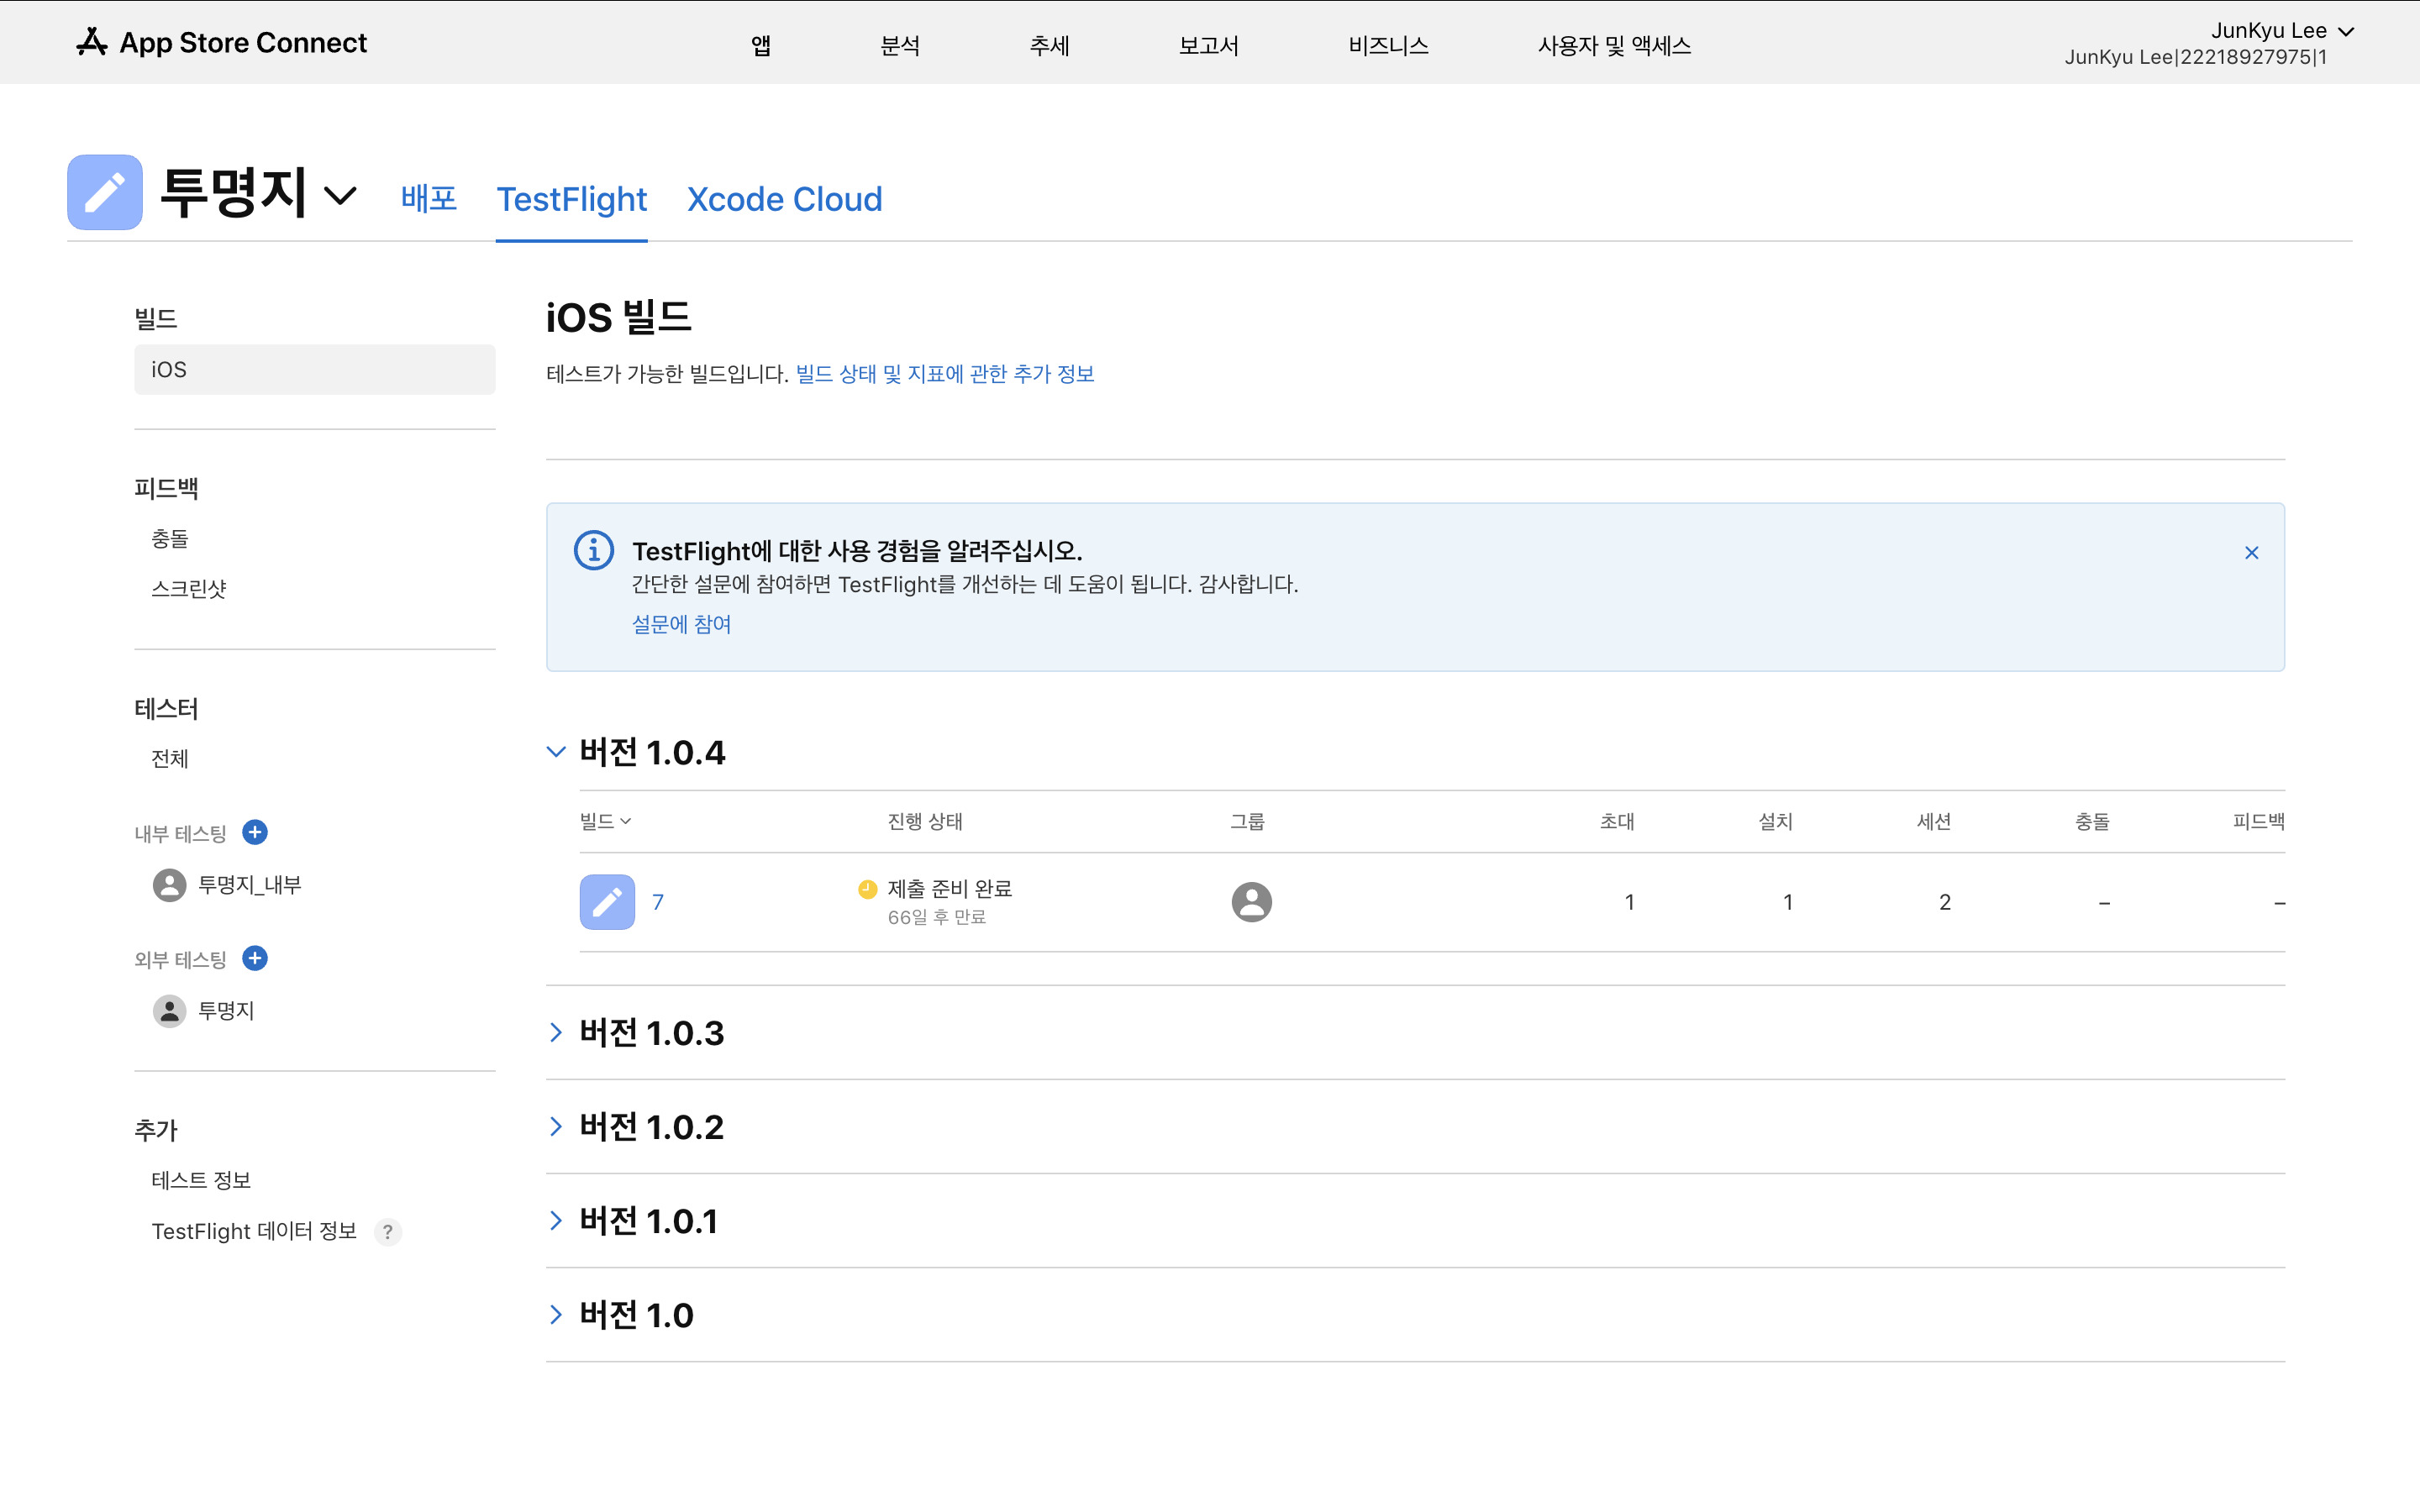Switch to the TestFlight tab
The height and width of the screenshot is (1512, 2420).
572,199
